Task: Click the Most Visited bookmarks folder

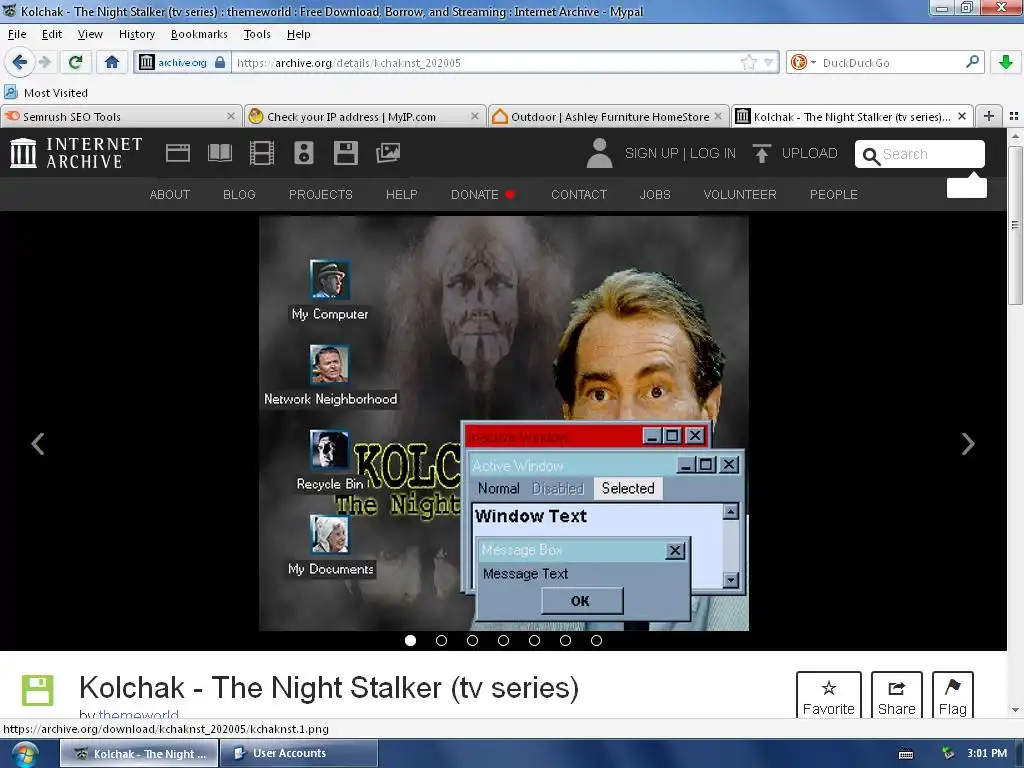Action: click(46, 93)
